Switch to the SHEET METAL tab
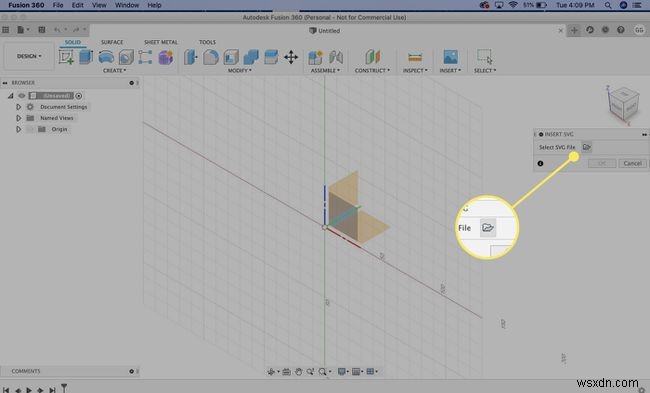650x393 pixels. [161, 42]
